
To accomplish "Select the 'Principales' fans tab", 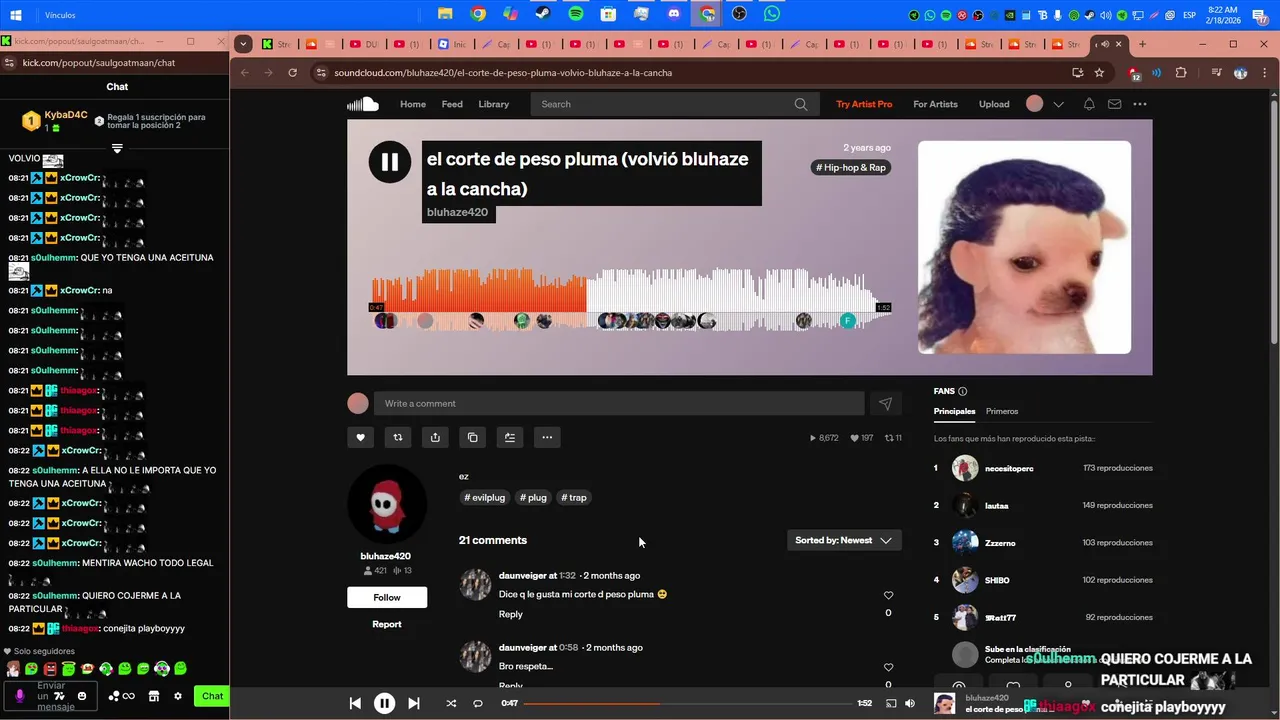I will pyautogui.click(x=954, y=411).
